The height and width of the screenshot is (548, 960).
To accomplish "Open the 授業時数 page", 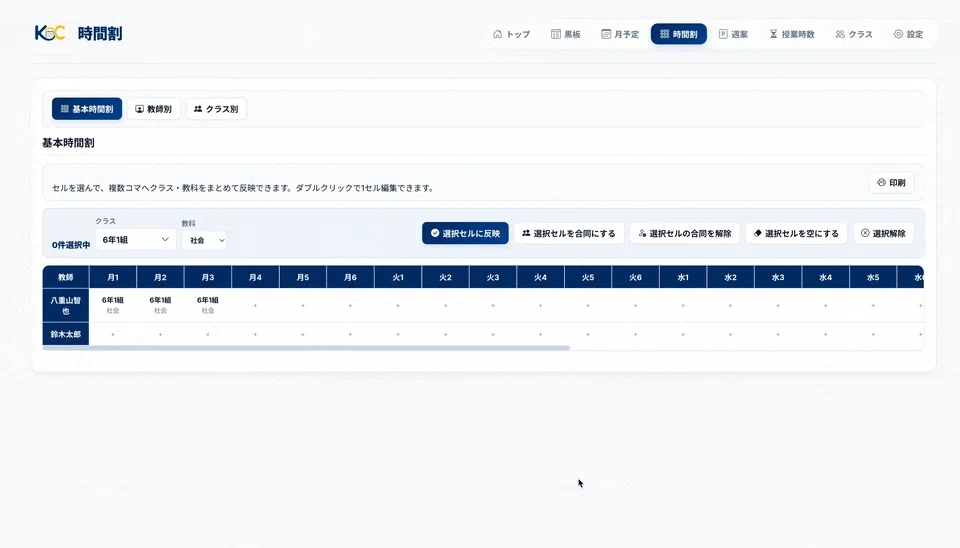I will 792,34.
